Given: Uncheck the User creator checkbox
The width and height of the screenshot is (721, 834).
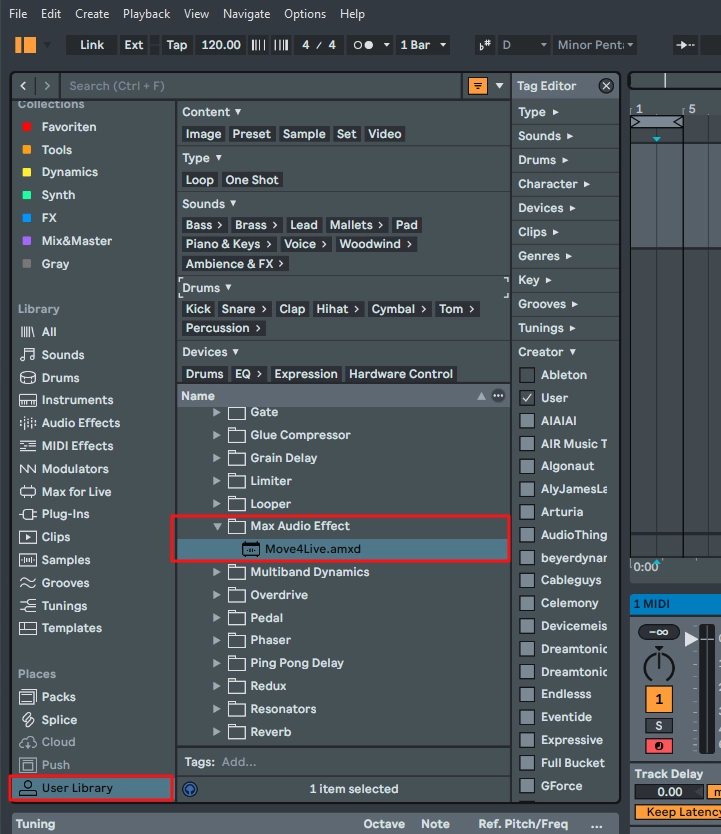Looking at the screenshot, I should coord(526,397).
